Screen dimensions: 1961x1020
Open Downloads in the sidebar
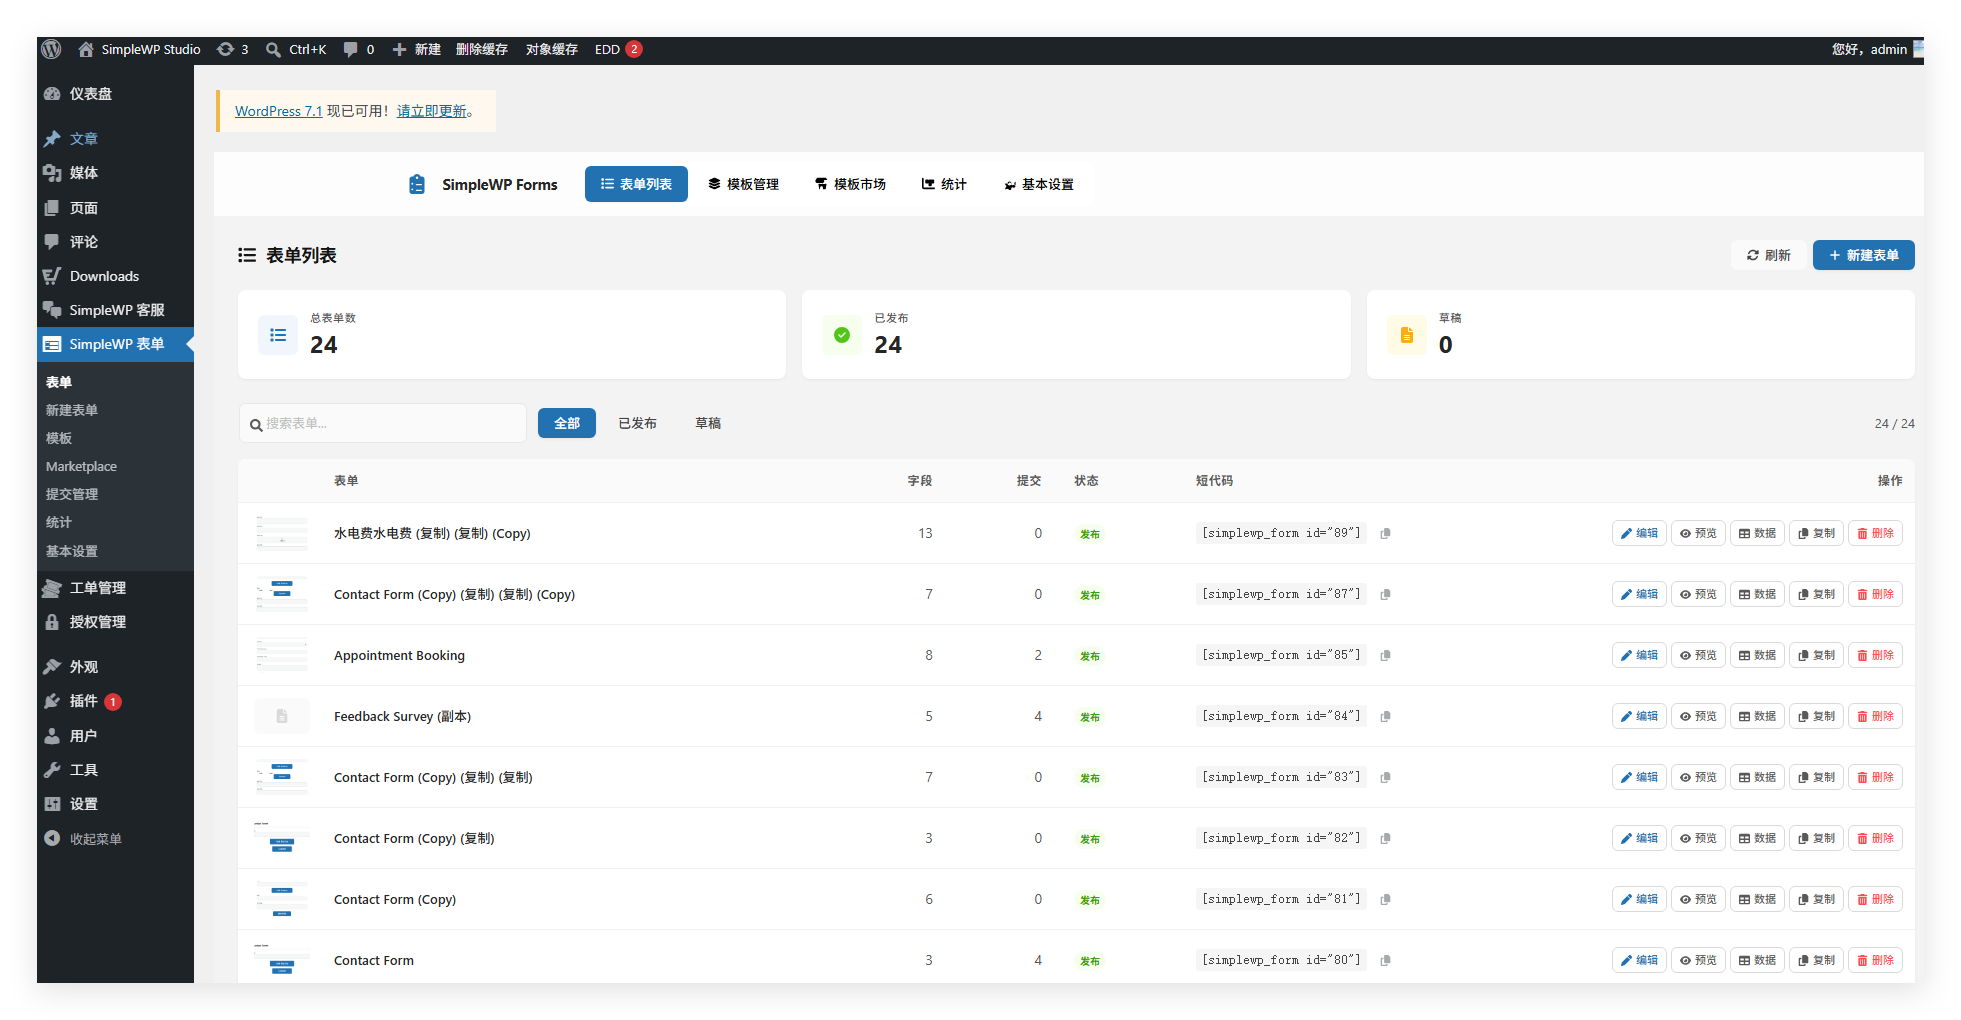115,276
